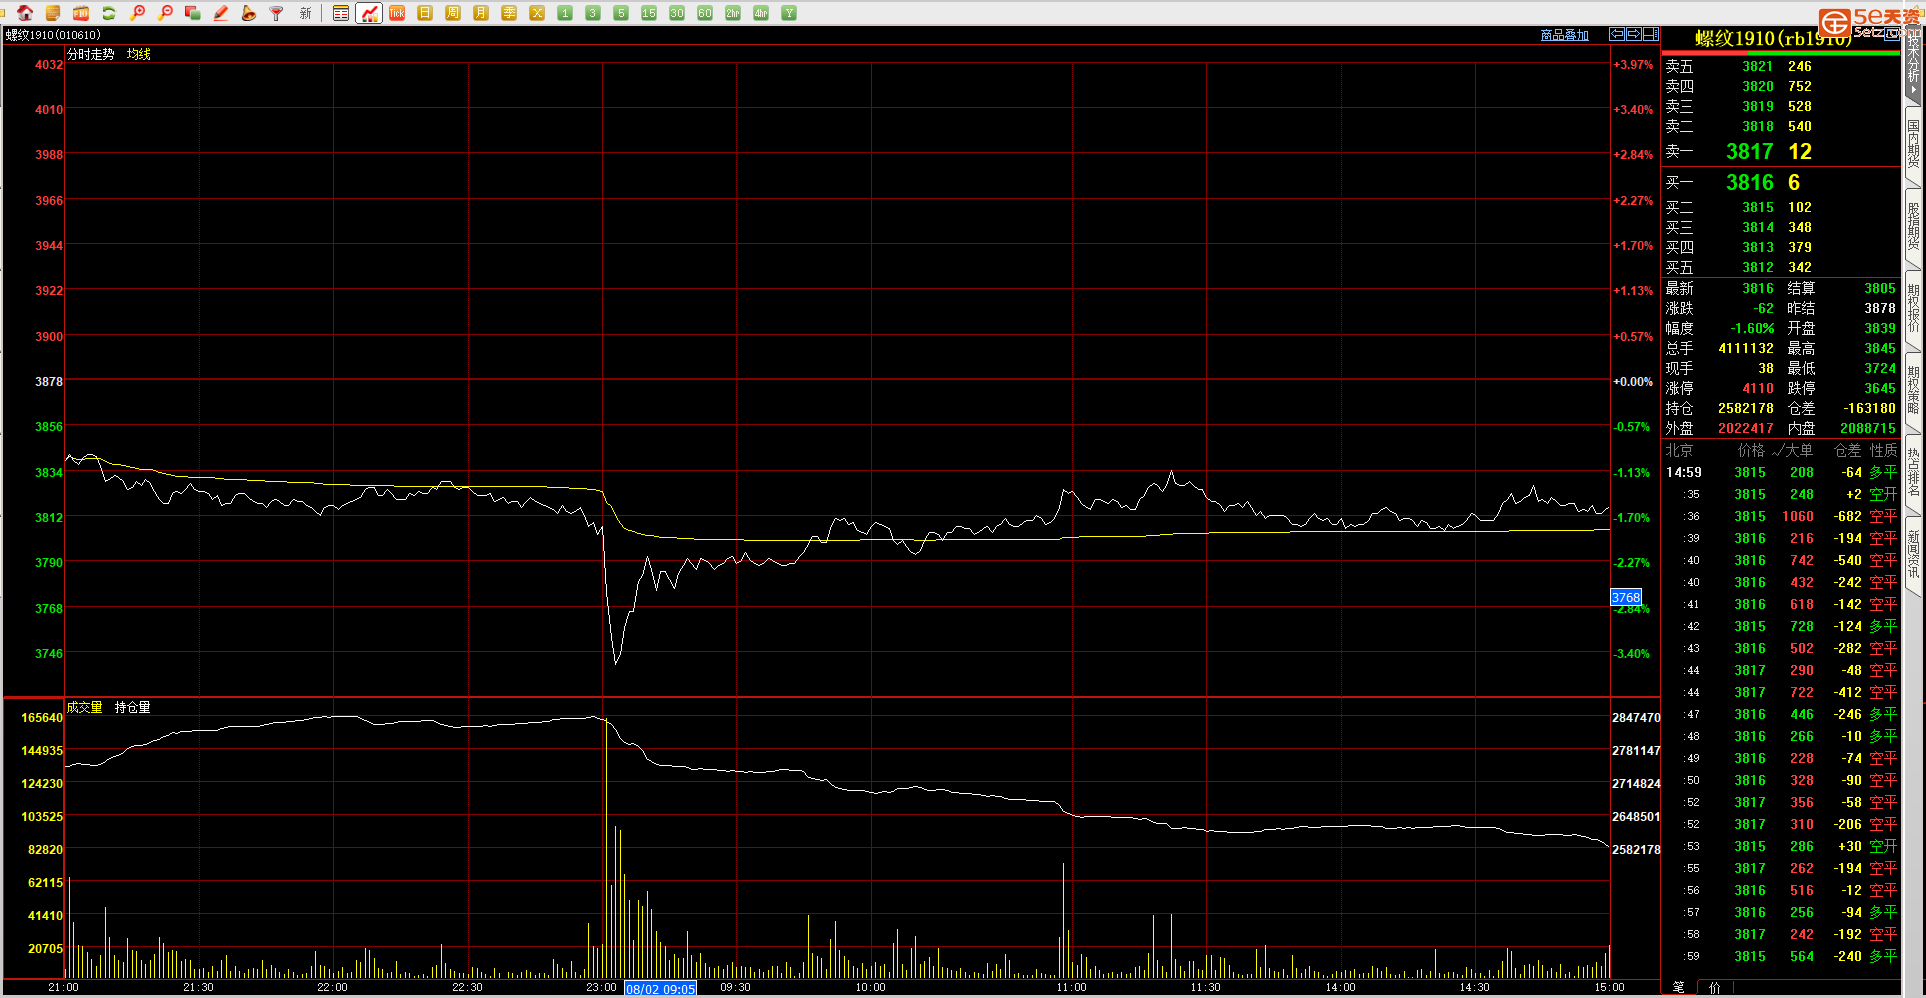Click the 买一 bid price 3816
This screenshot has height=998, width=1926.
tap(1749, 182)
